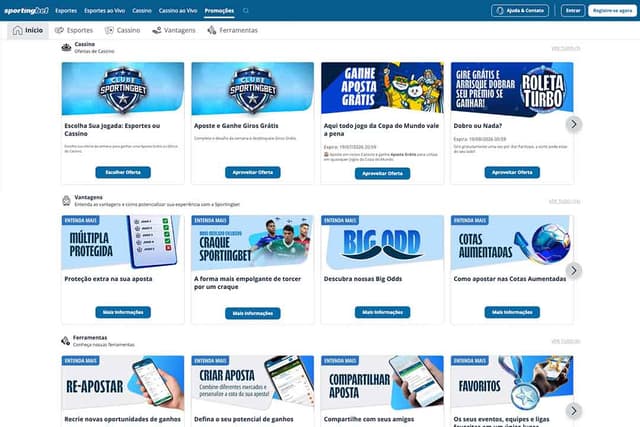Open 'ver tudo' link for Cassino section
Image resolution: width=640 pixels, height=427 pixels.
pyautogui.click(x=566, y=48)
